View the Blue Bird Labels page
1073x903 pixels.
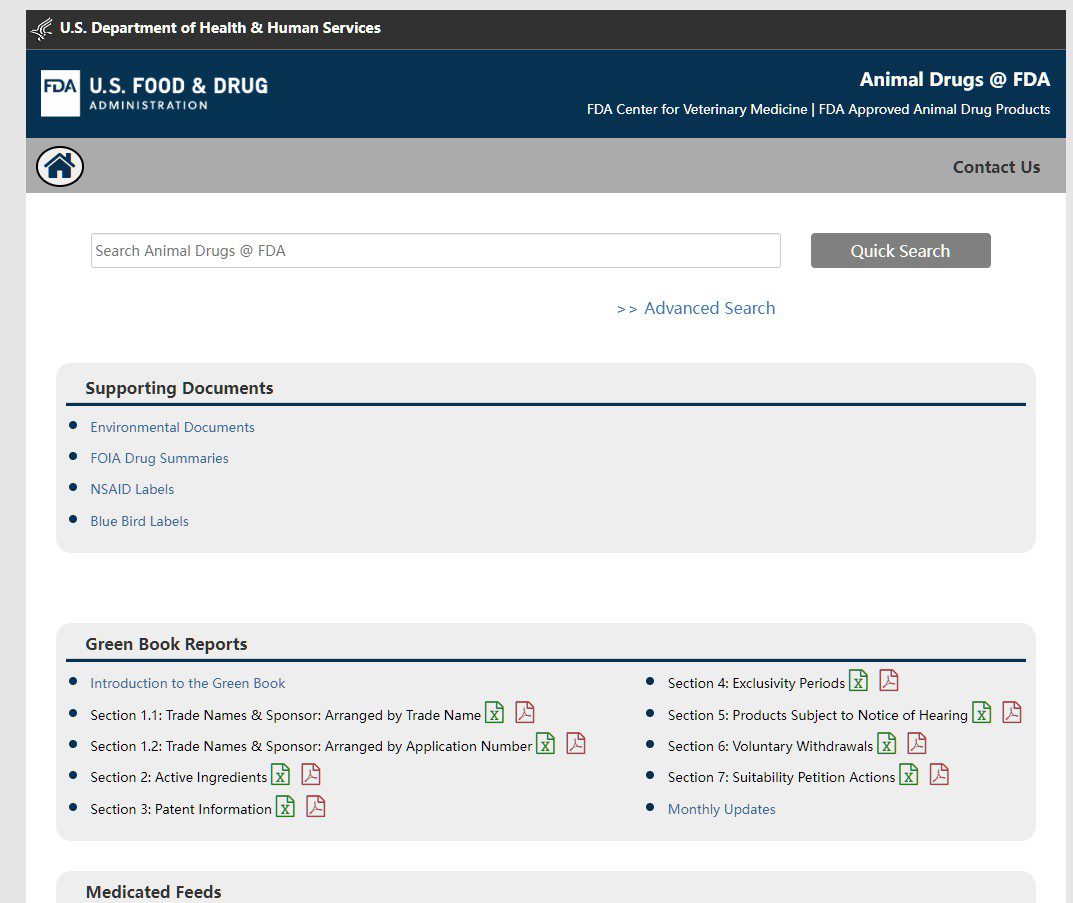point(140,521)
